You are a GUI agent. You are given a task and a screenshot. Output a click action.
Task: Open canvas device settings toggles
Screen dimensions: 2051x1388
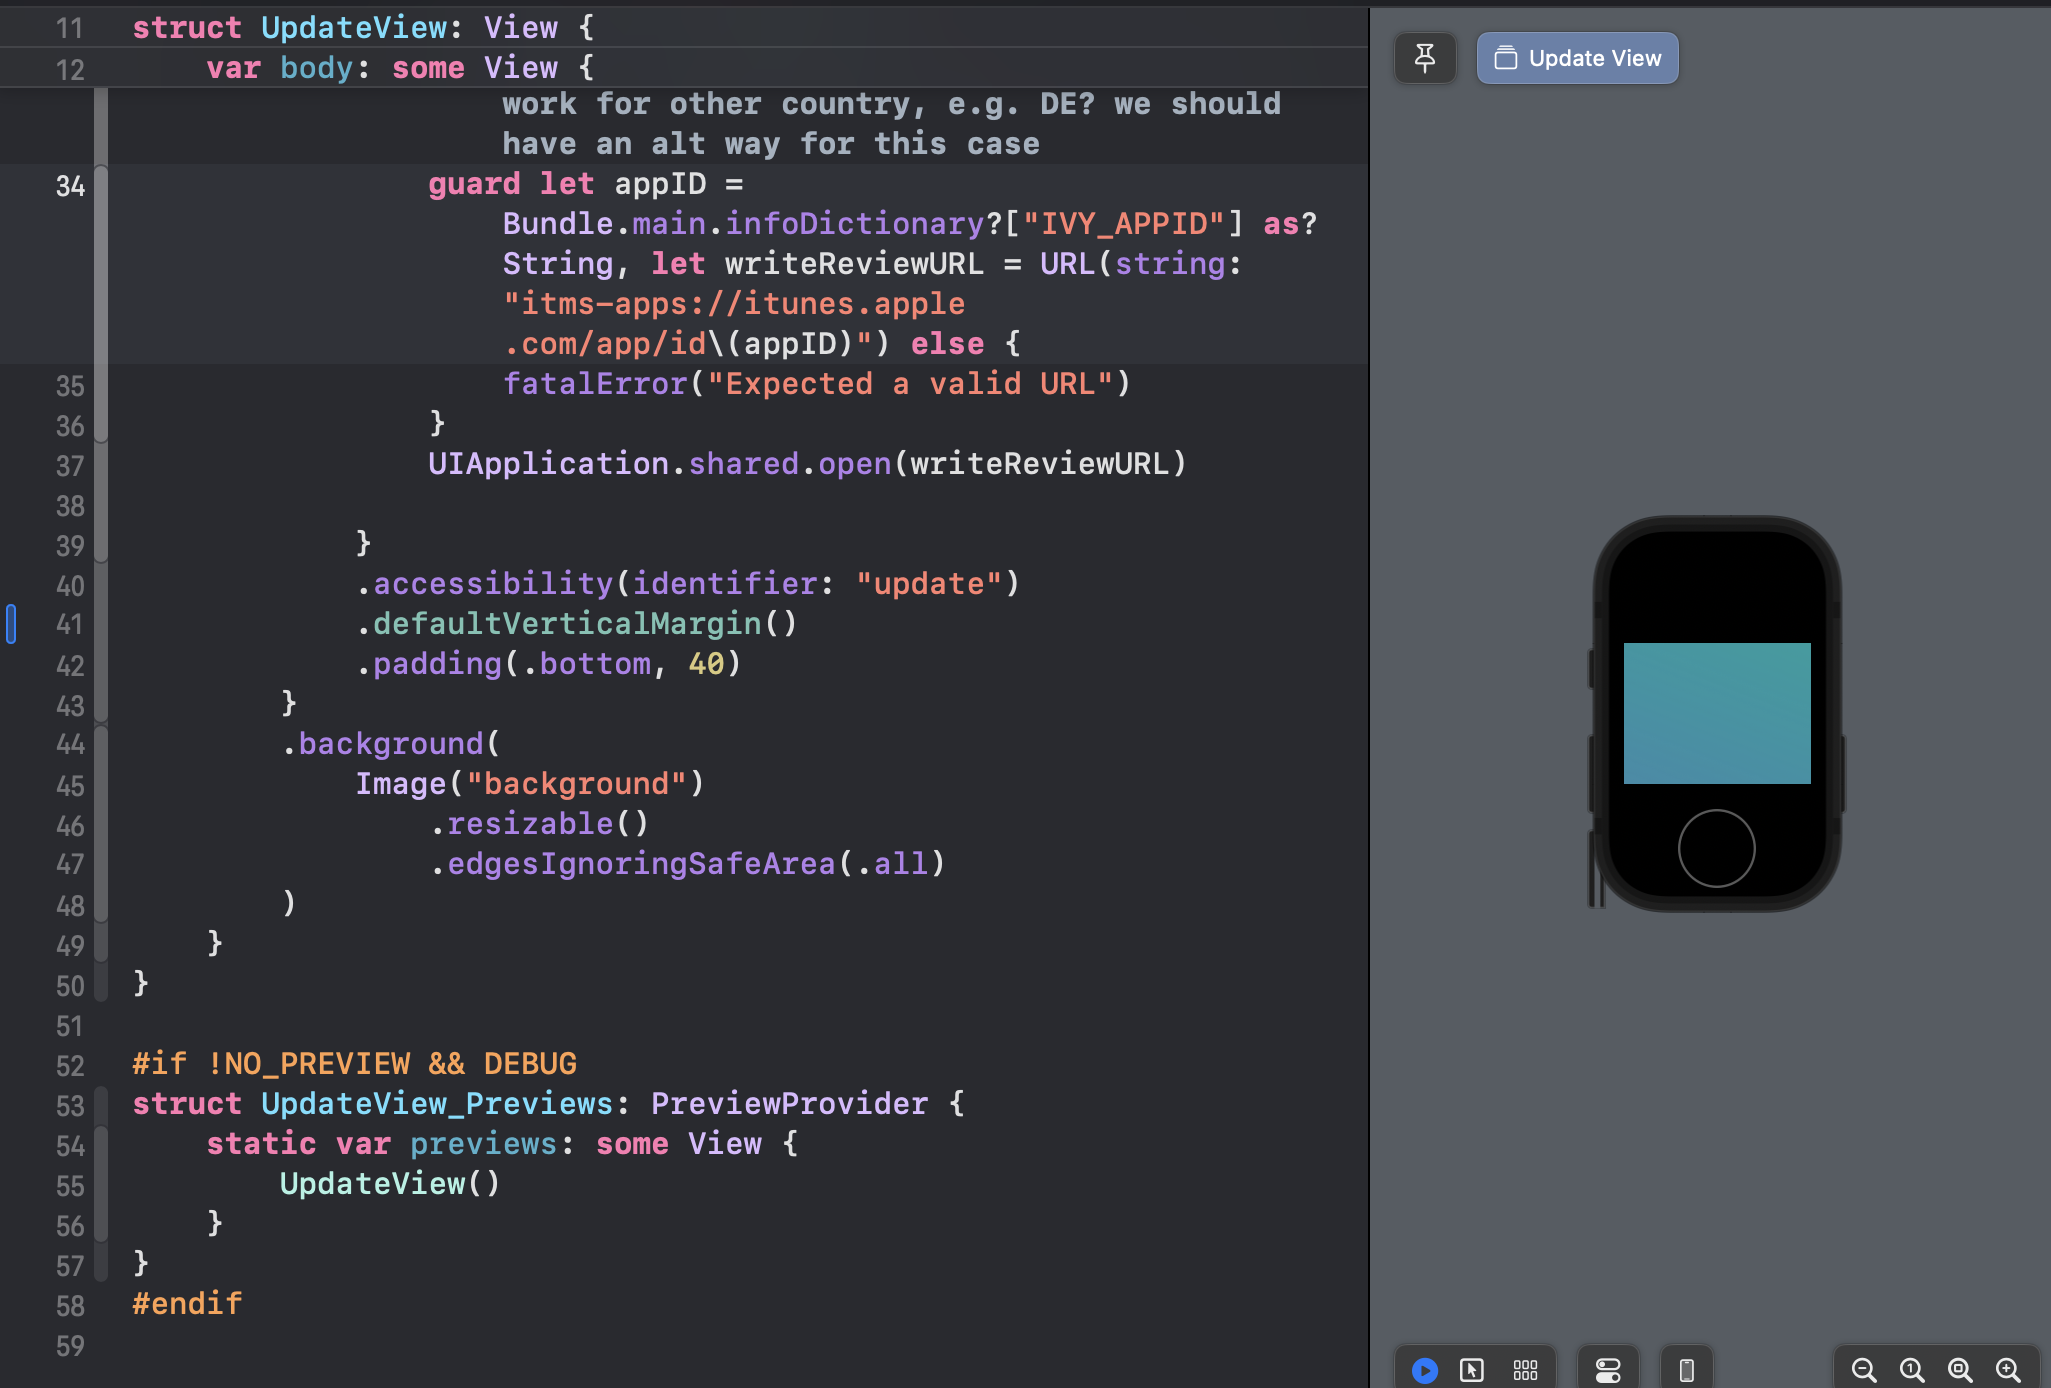pos(1607,1369)
